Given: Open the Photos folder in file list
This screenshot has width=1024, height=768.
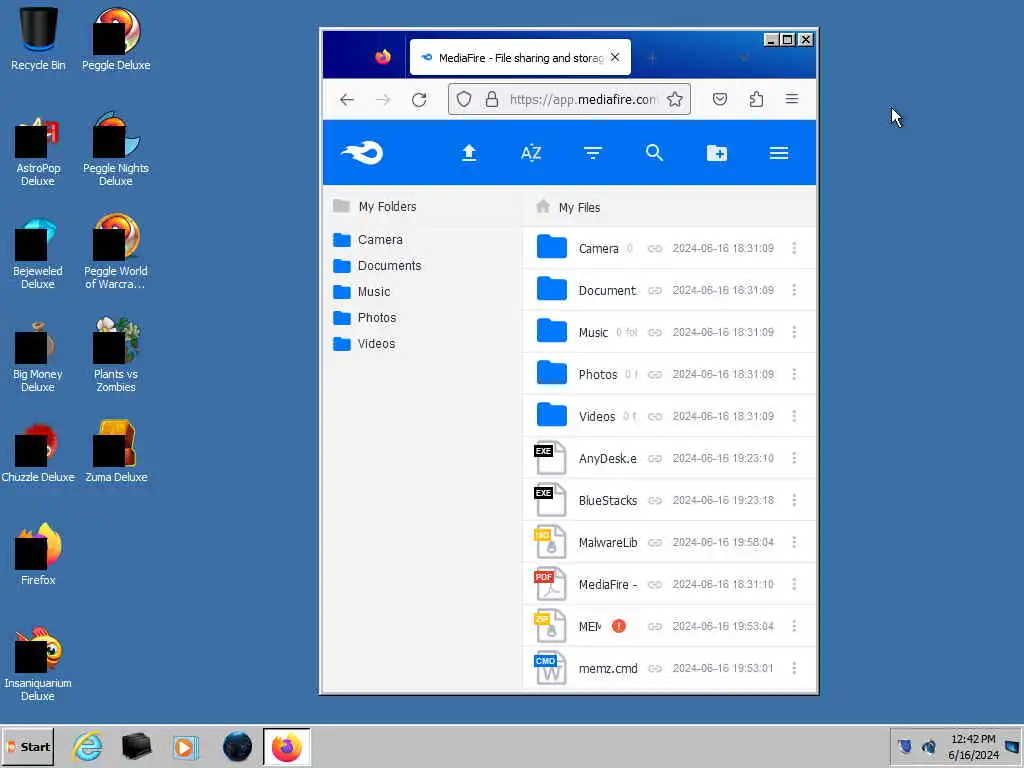Looking at the screenshot, I should point(598,375).
